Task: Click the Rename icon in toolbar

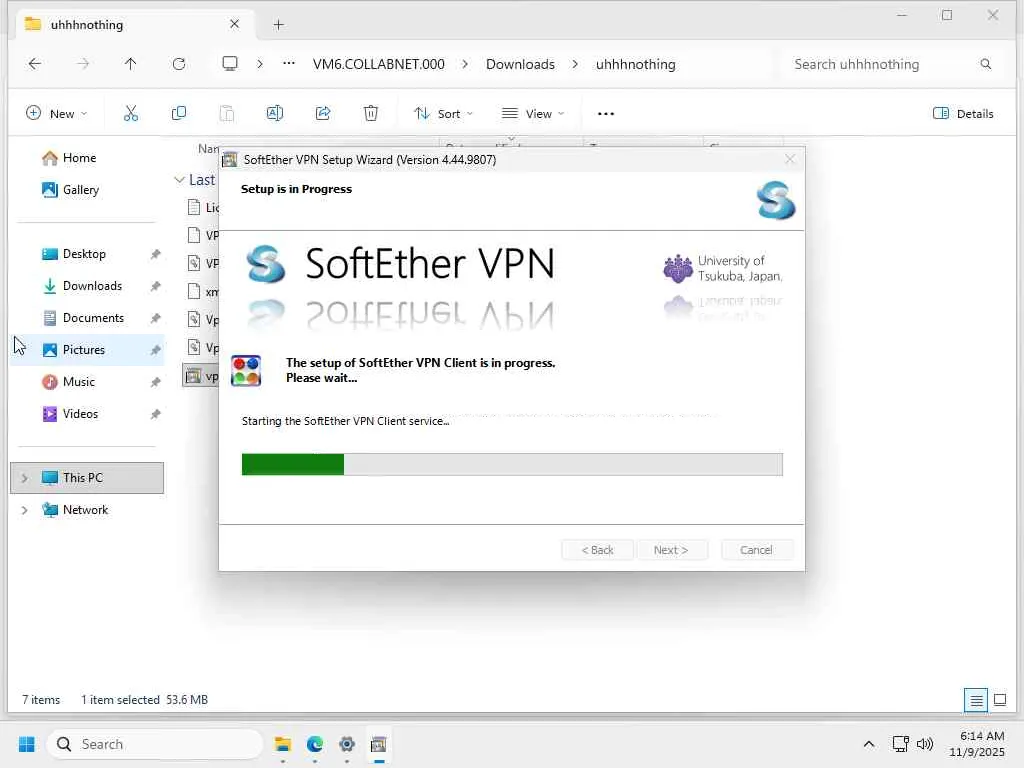Action: [275, 114]
